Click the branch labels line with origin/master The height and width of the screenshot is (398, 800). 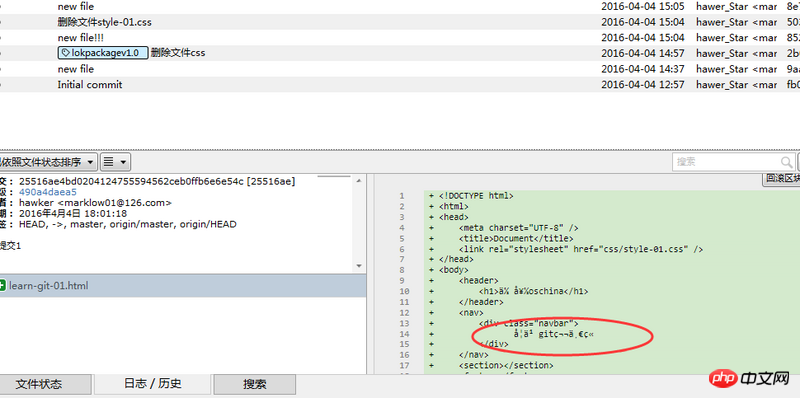pyautogui.click(x=128, y=224)
